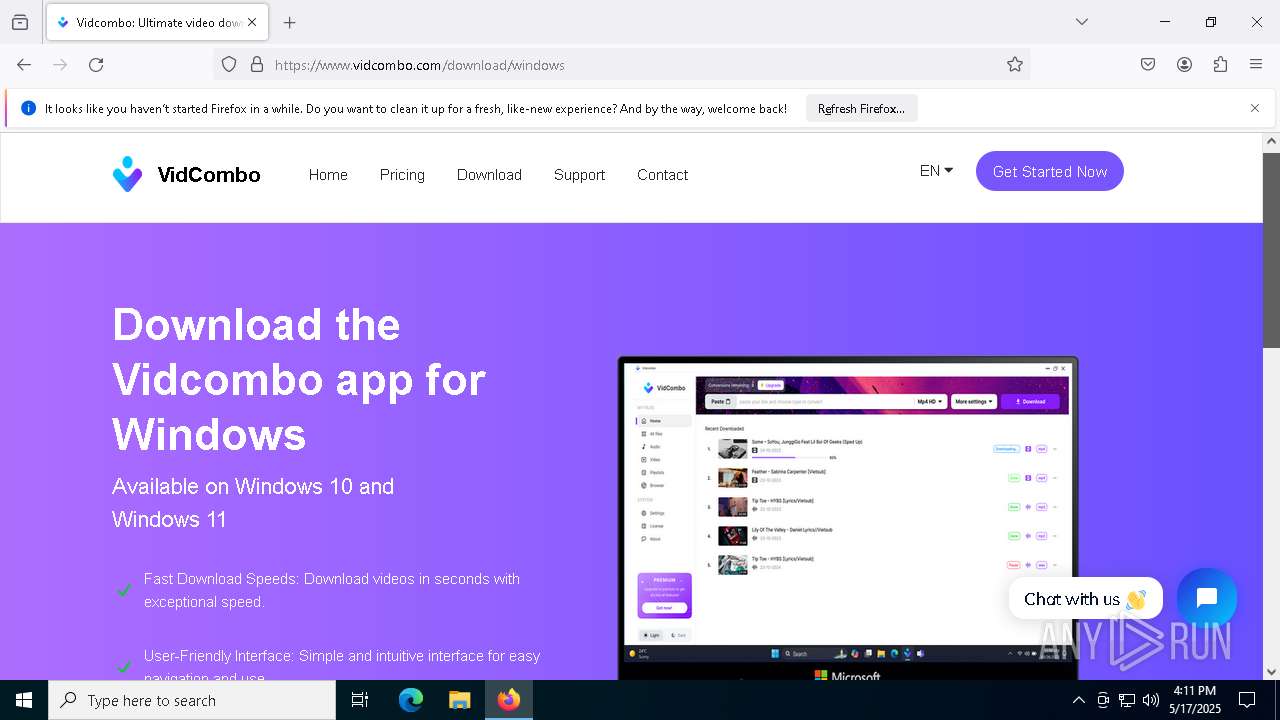The width and height of the screenshot is (1280, 720).
Task: Click Firefox taskbar icon
Action: (509, 700)
